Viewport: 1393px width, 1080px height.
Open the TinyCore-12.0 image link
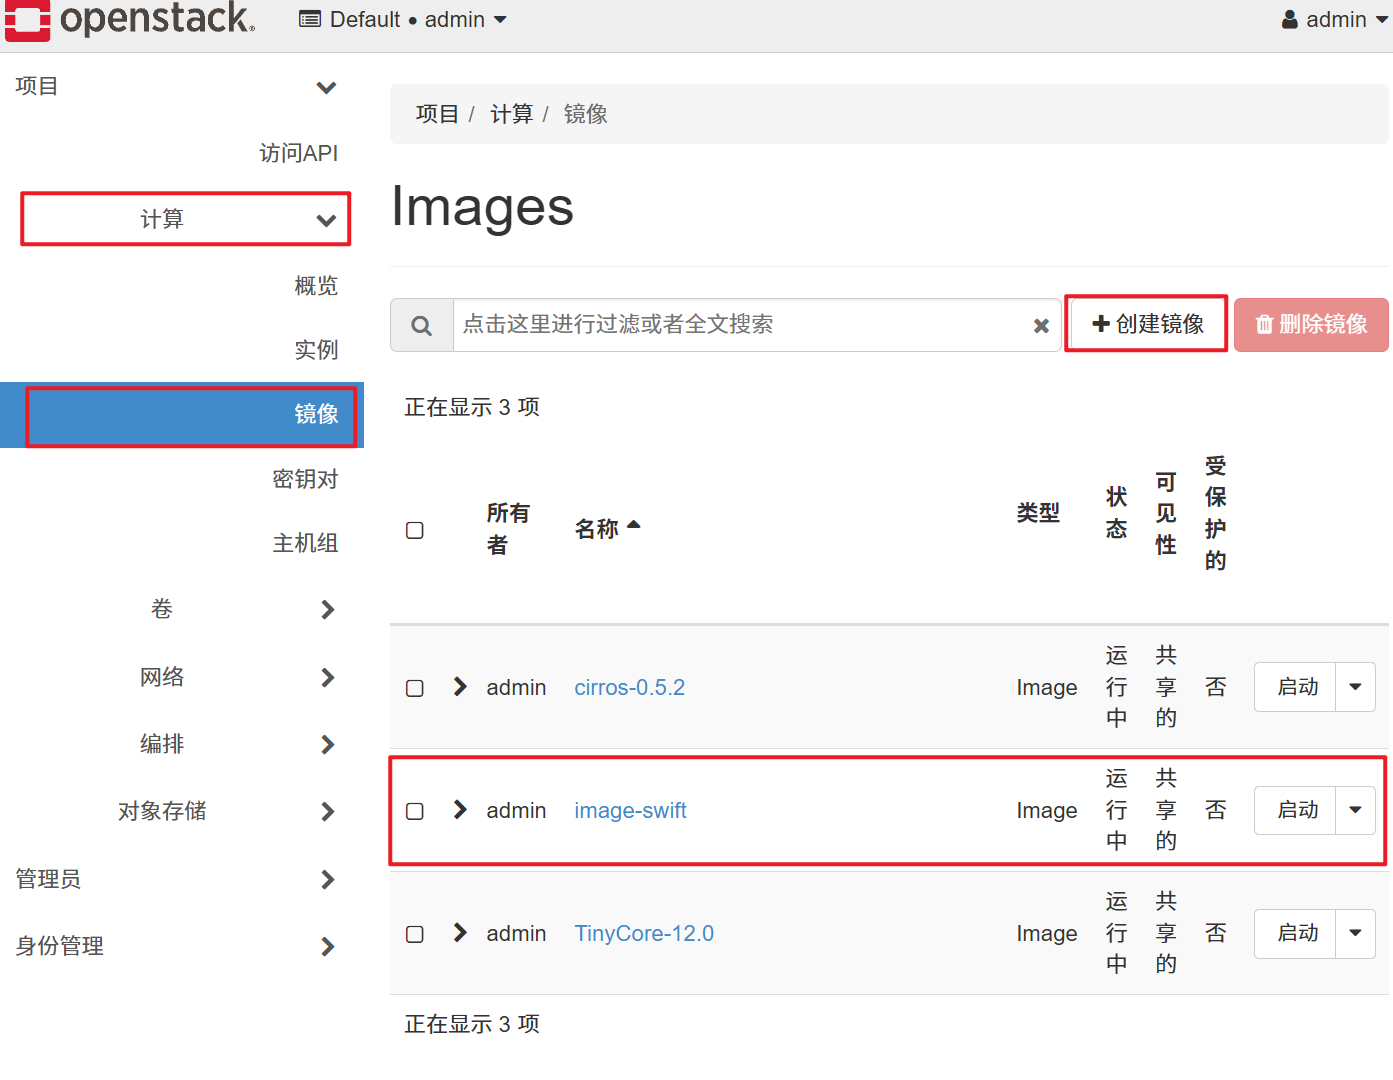pos(644,934)
